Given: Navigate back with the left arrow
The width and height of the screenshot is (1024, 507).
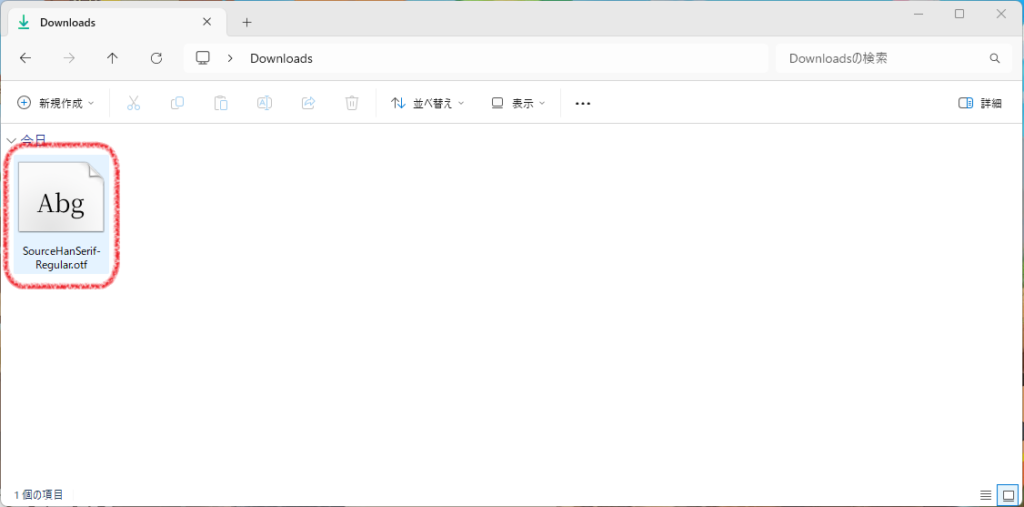Looking at the screenshot, I should [x=26, y=58].
